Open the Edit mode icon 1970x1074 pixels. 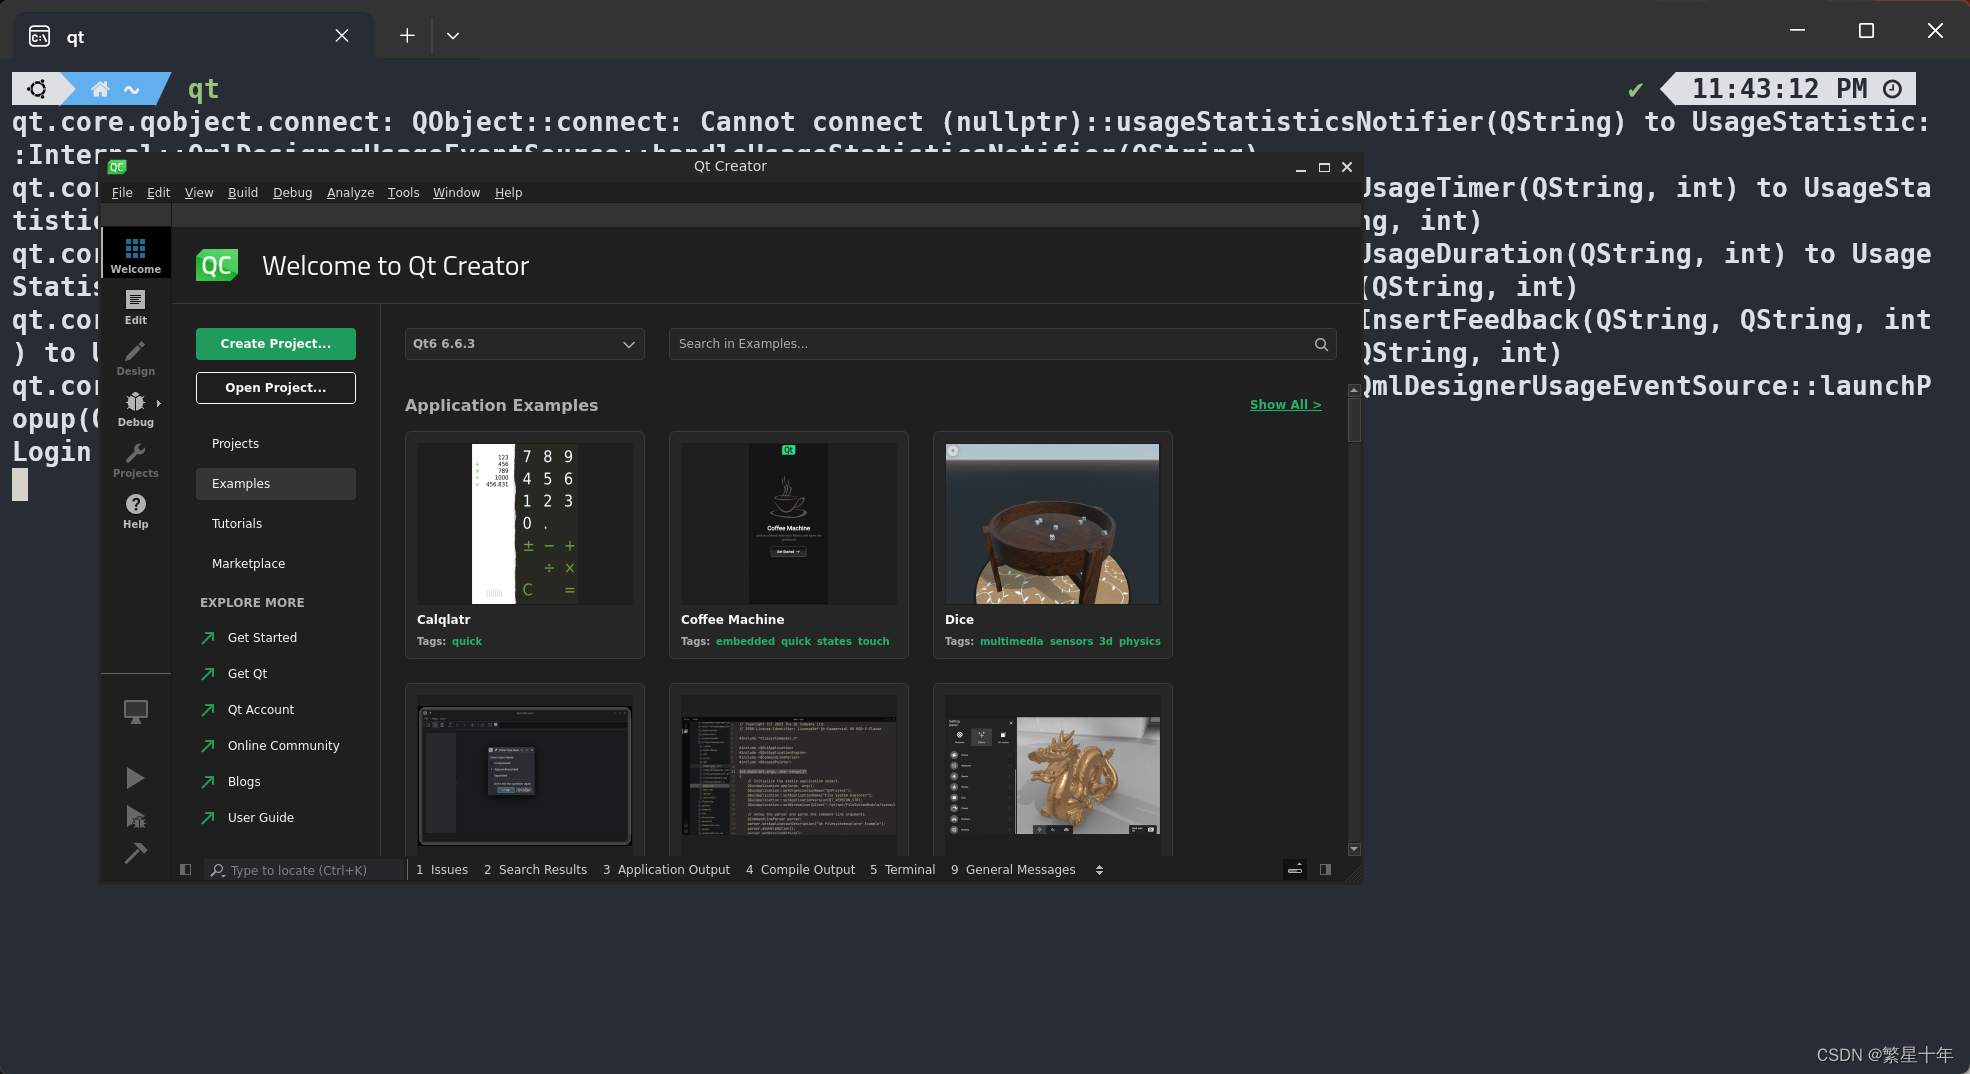136,306
